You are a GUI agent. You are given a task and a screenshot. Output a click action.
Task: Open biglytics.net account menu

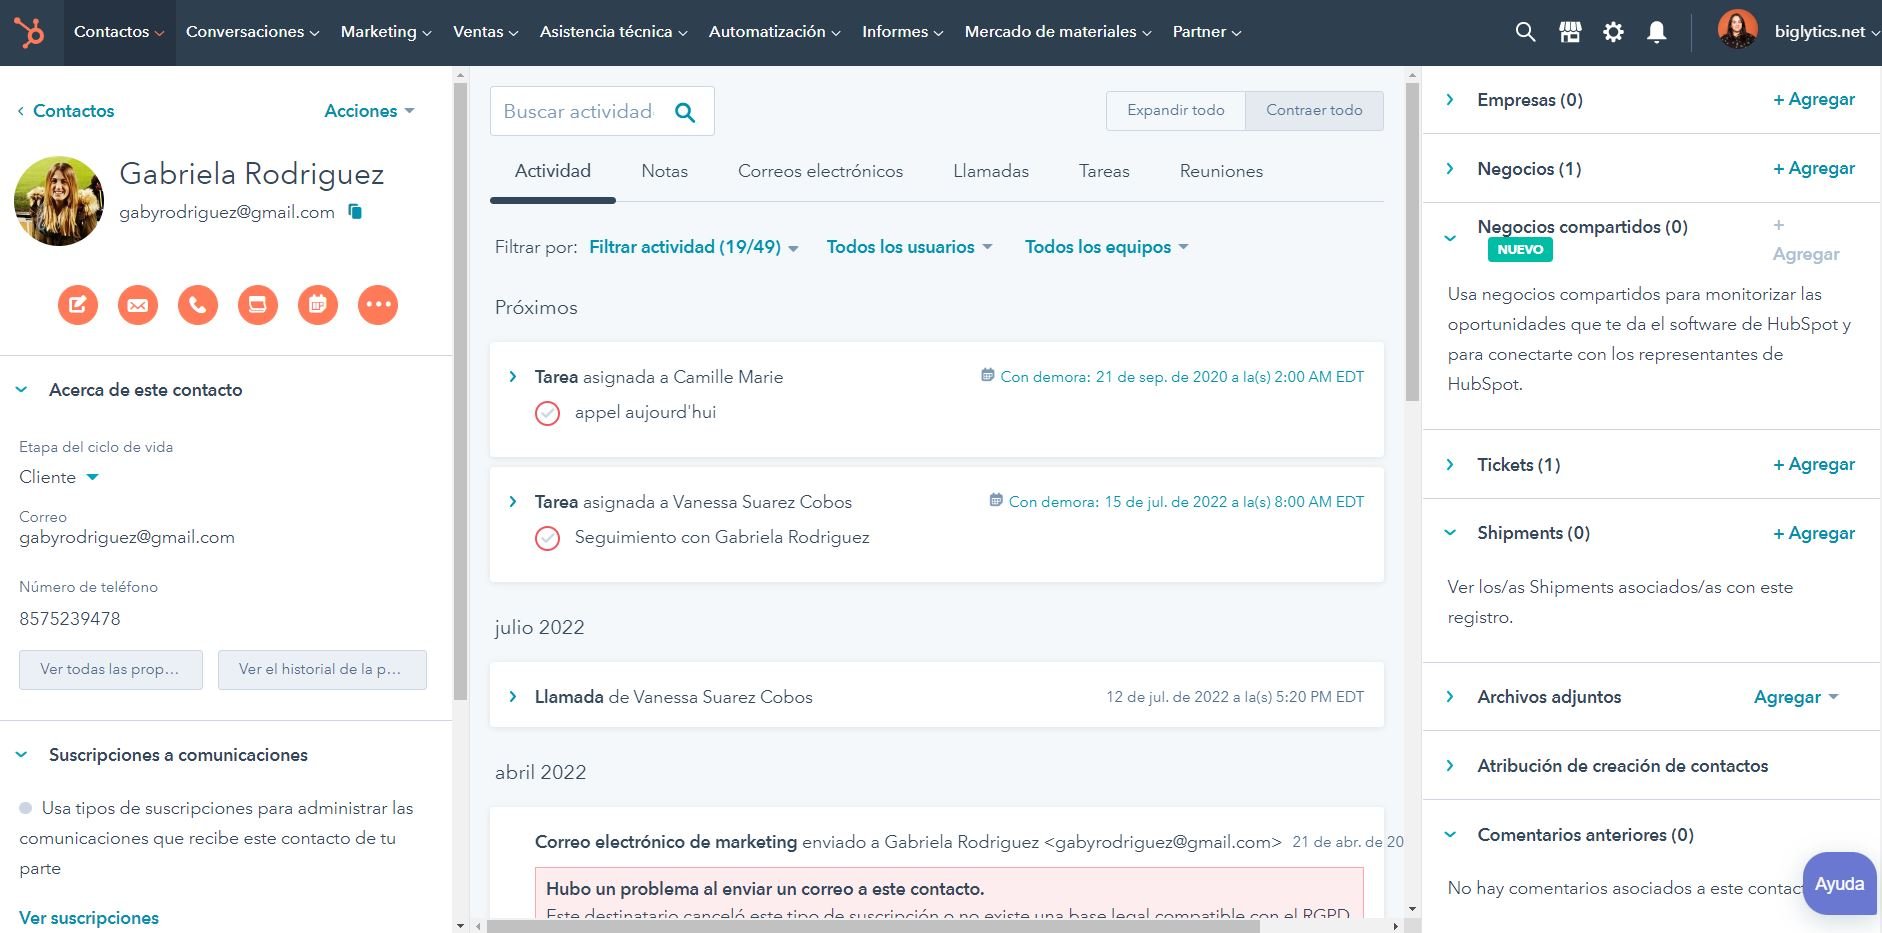point(1826,32)
